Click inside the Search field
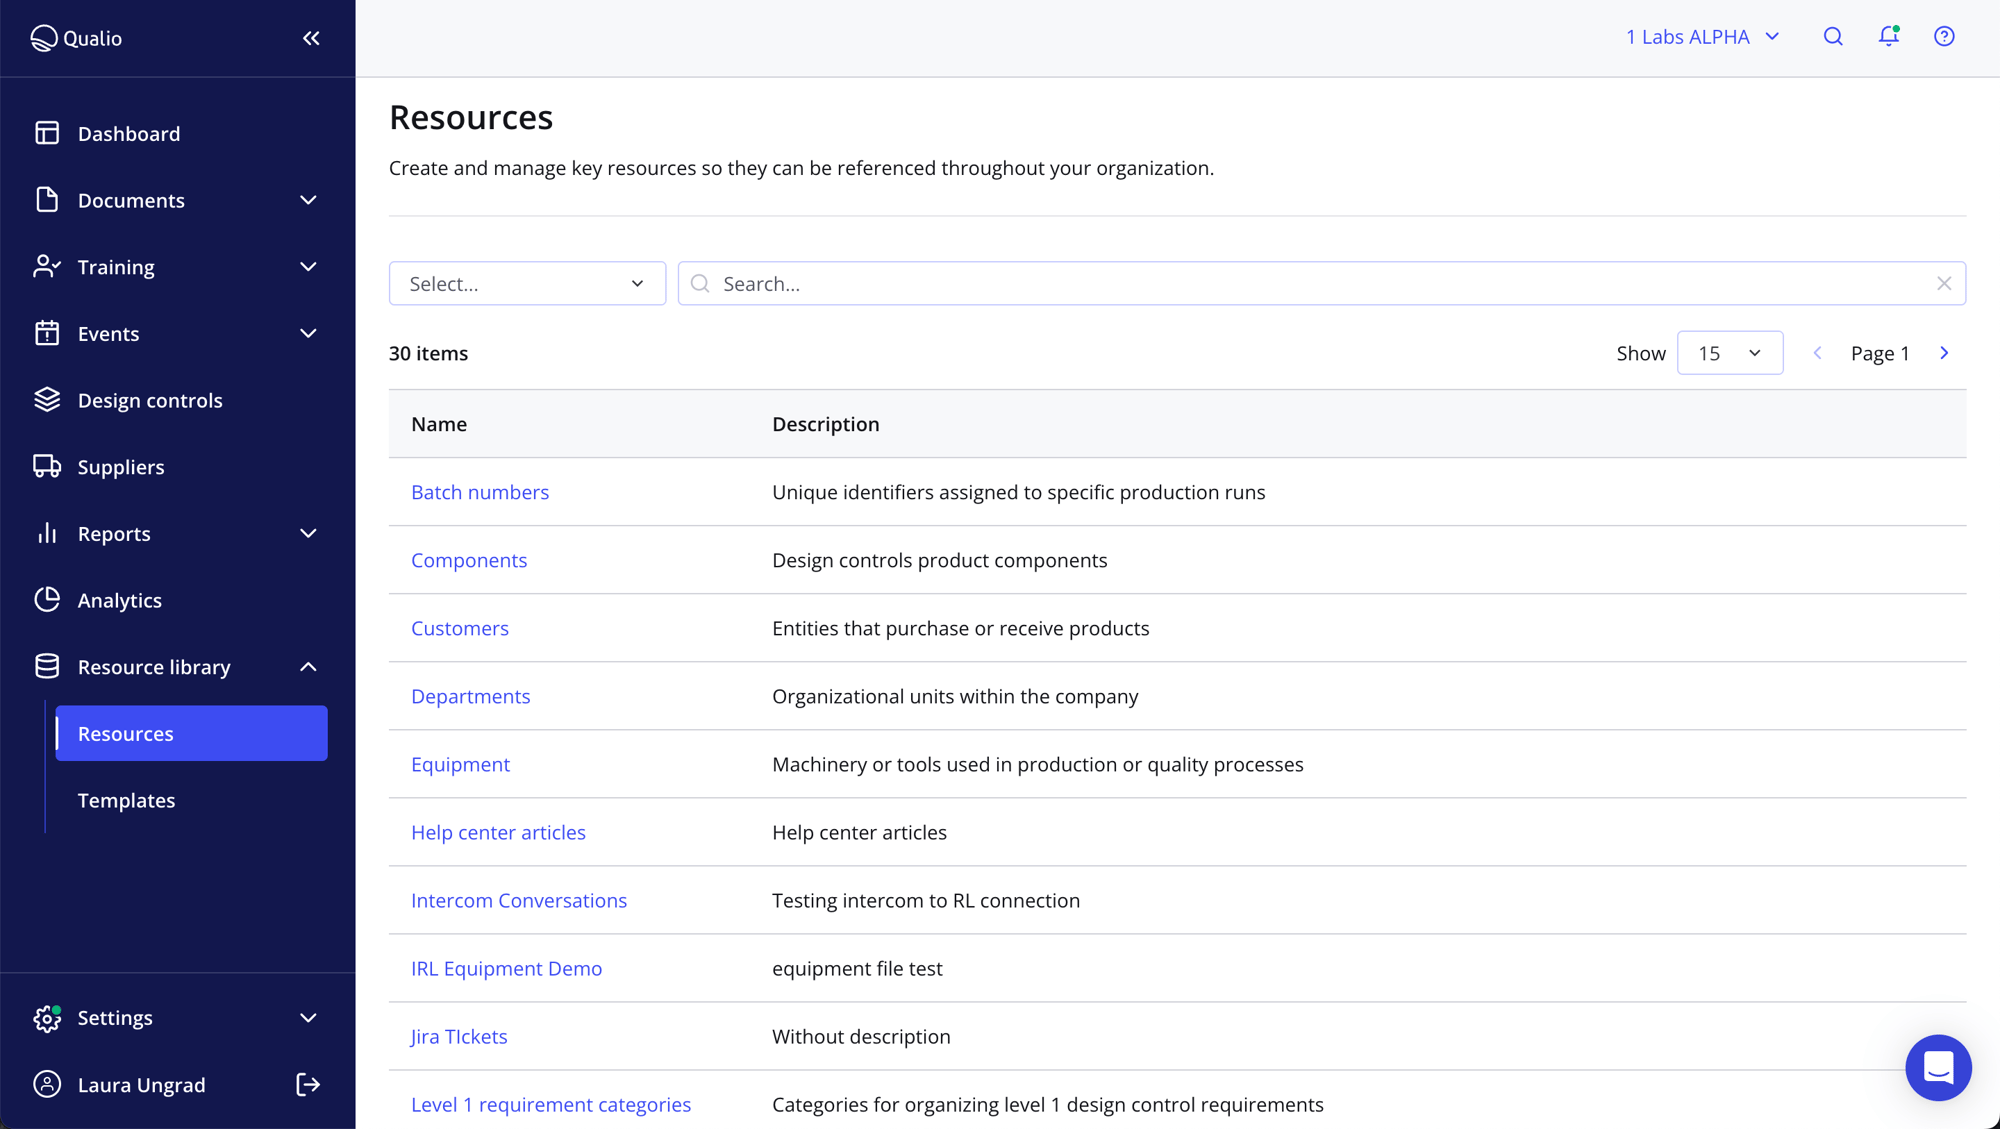Screen dimensions: 2000x1129 tap(1100, 283)
